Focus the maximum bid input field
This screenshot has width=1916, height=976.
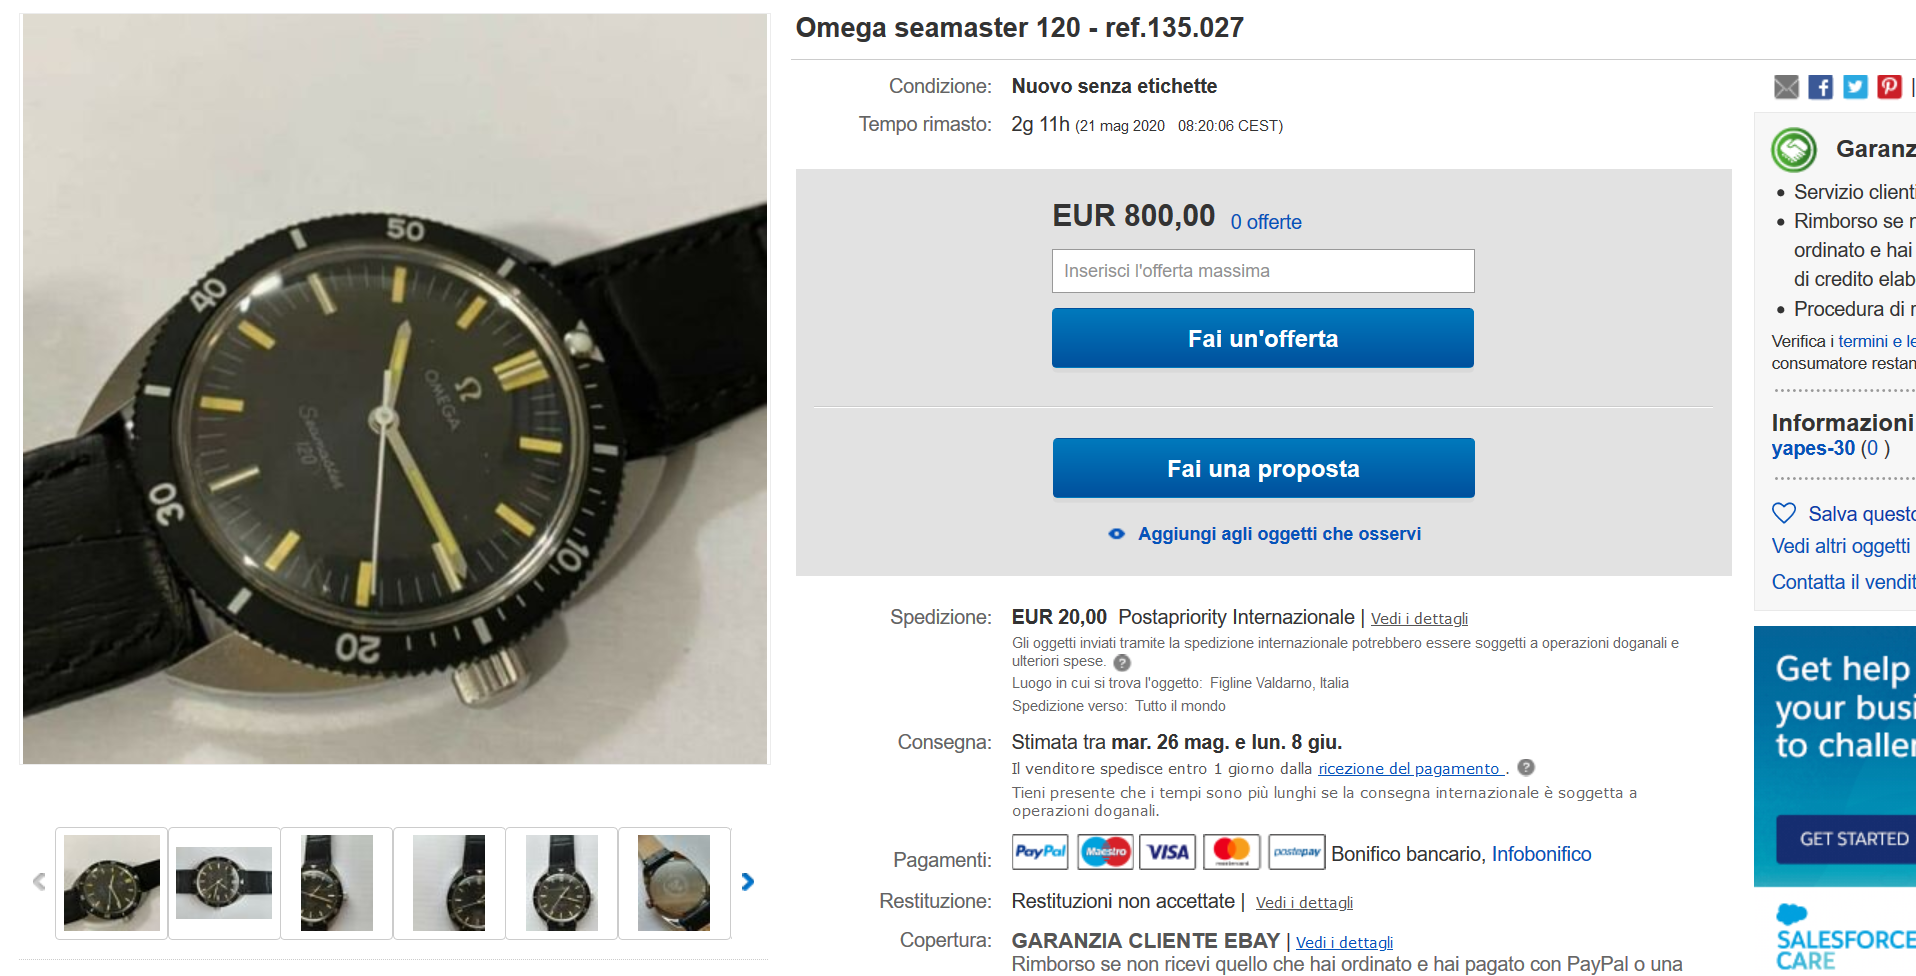point(1263,271)
